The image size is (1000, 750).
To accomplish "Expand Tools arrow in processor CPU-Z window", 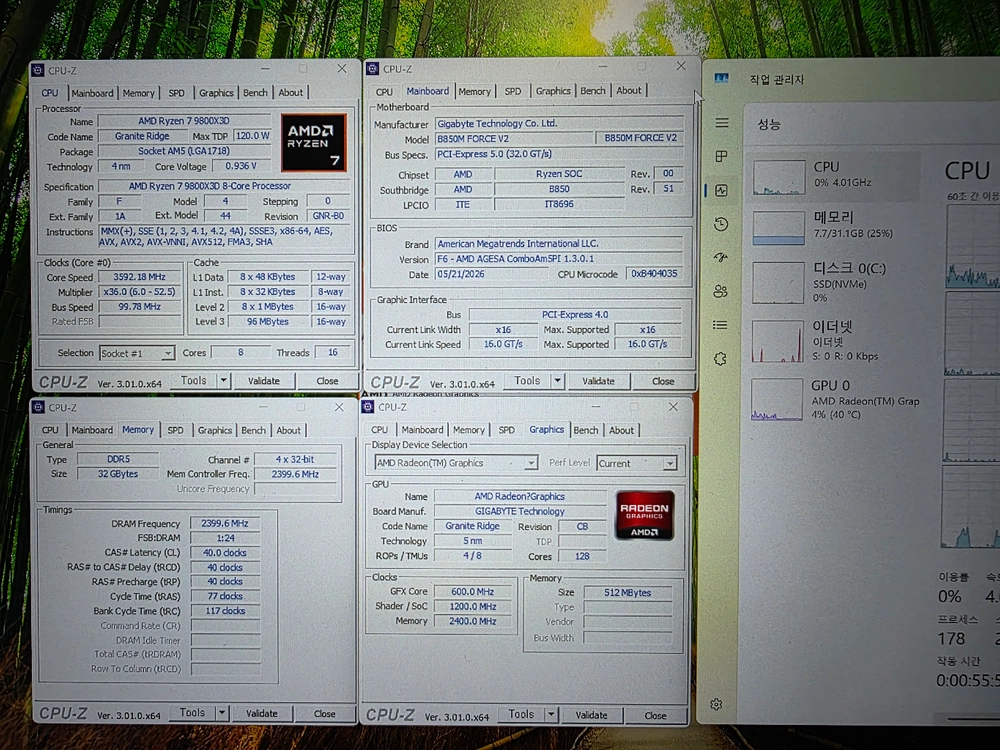I will click(x=224, y=381).
